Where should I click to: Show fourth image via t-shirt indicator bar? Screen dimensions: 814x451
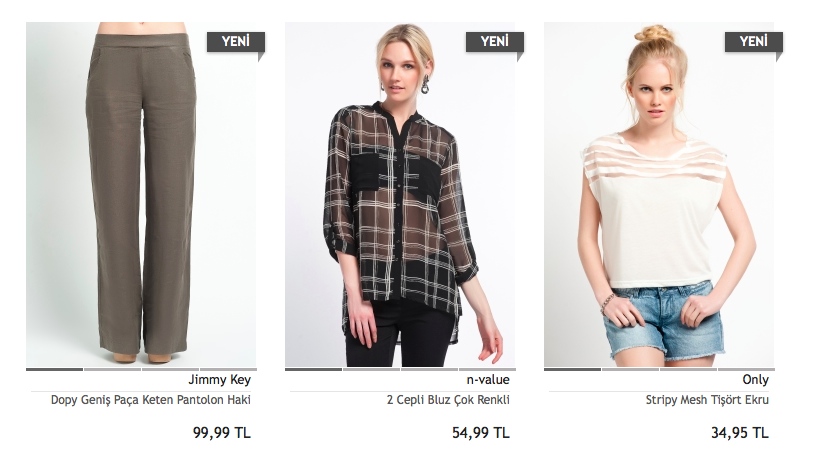pyautogui.click(x=746, y=370)
